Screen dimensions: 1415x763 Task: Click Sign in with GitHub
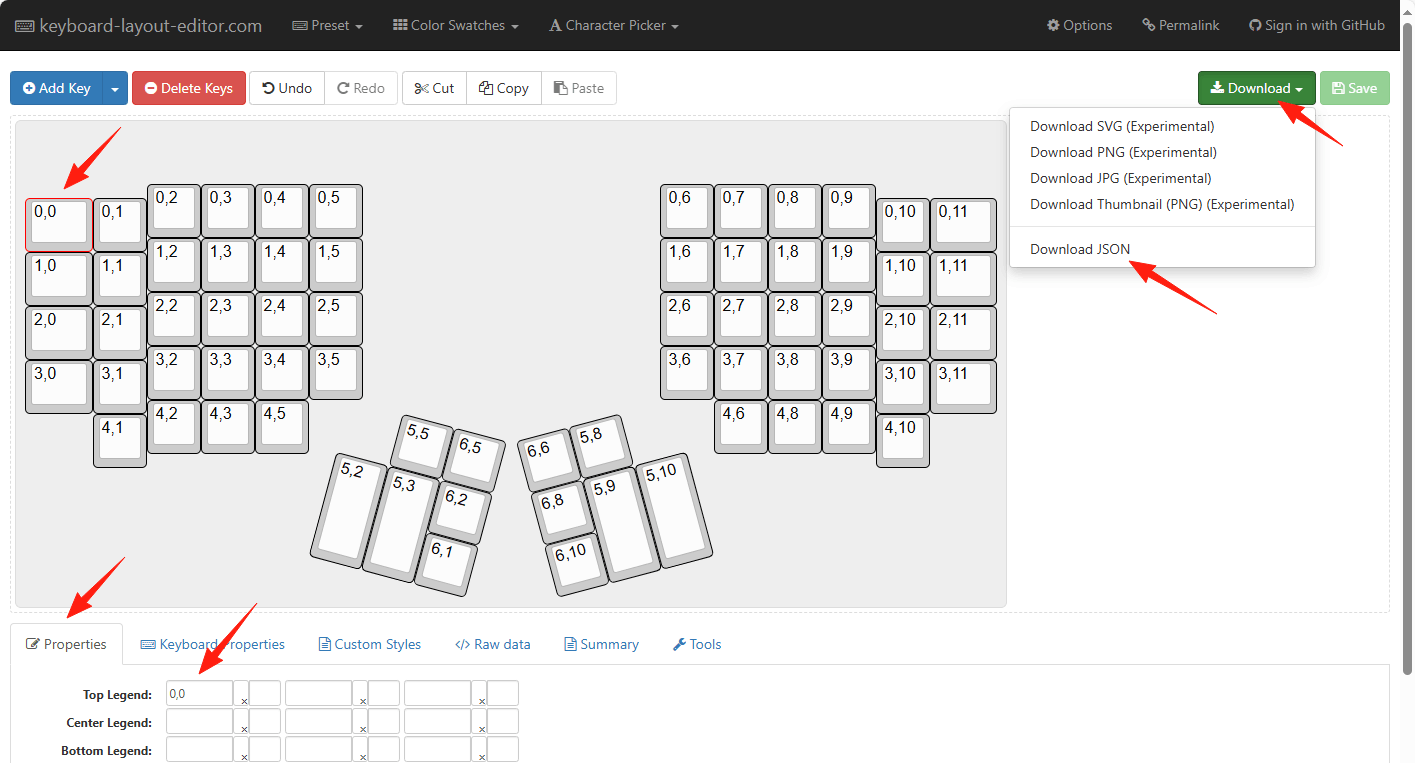tap(1316, 25)
